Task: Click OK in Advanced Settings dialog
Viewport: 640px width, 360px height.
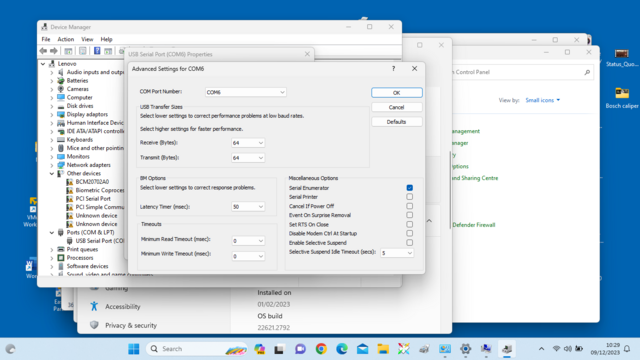Action: (396, 93)
